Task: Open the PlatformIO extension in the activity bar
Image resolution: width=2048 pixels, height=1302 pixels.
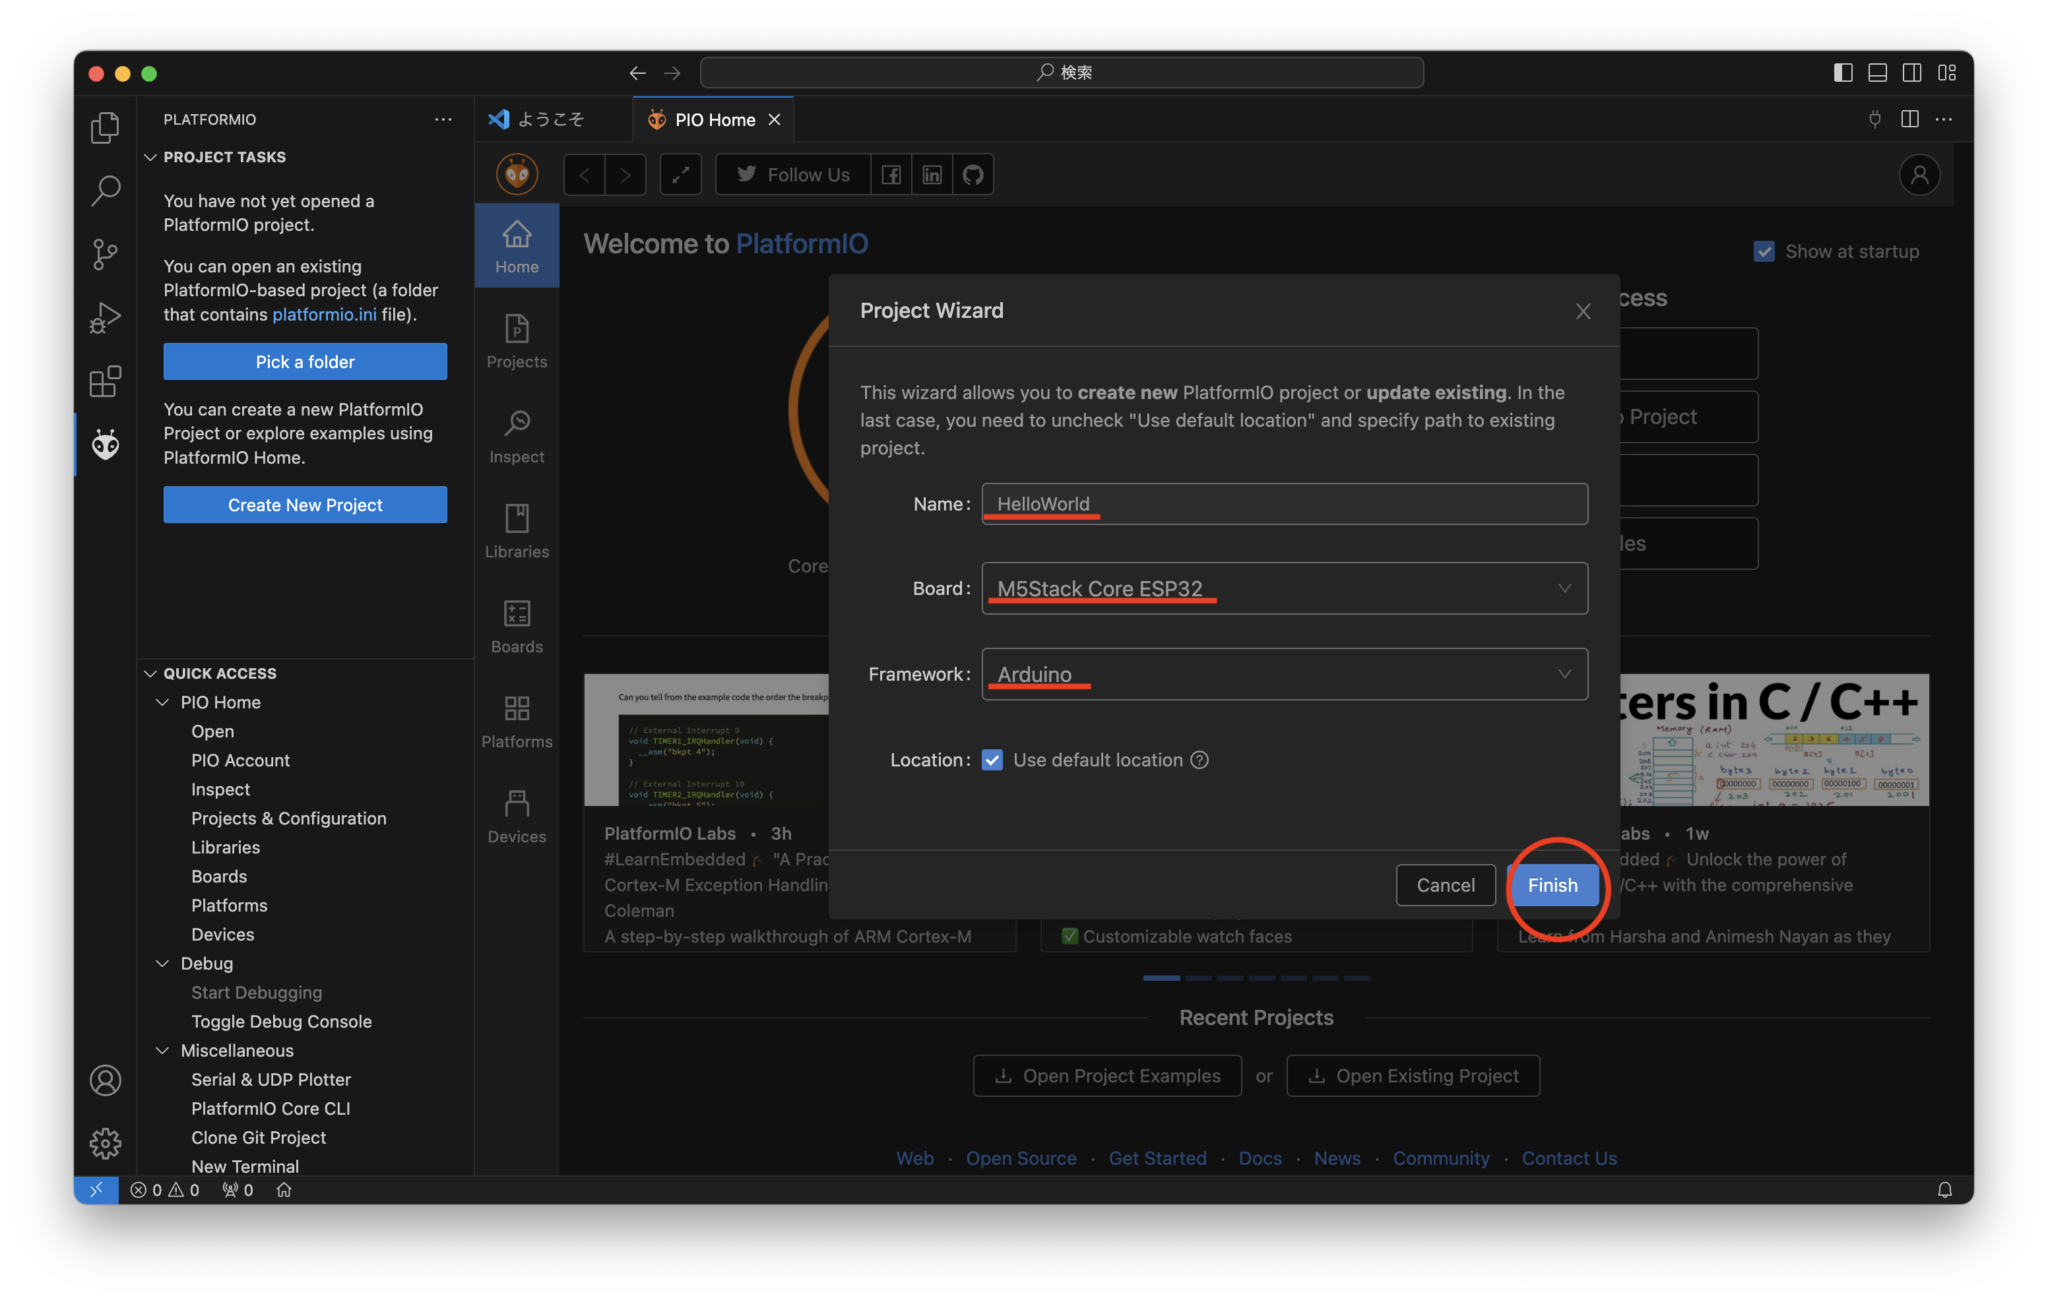Action: 105,444
